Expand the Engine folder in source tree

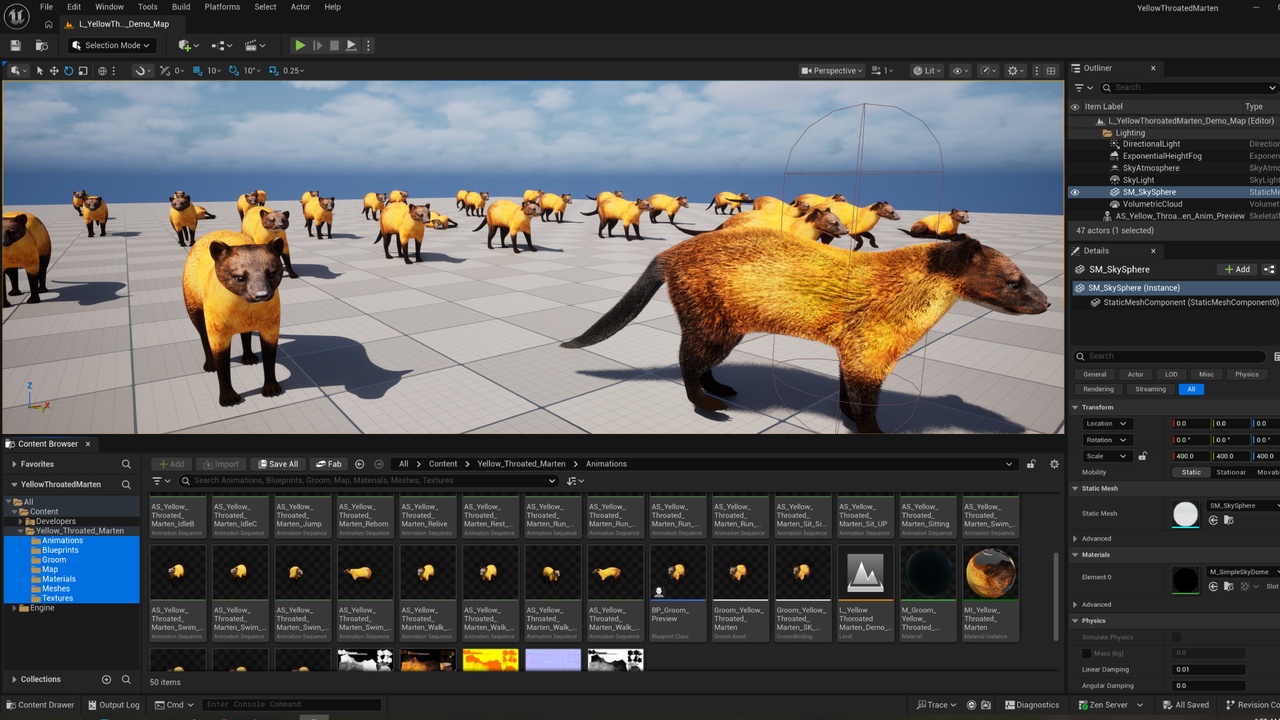pos(14,608)
